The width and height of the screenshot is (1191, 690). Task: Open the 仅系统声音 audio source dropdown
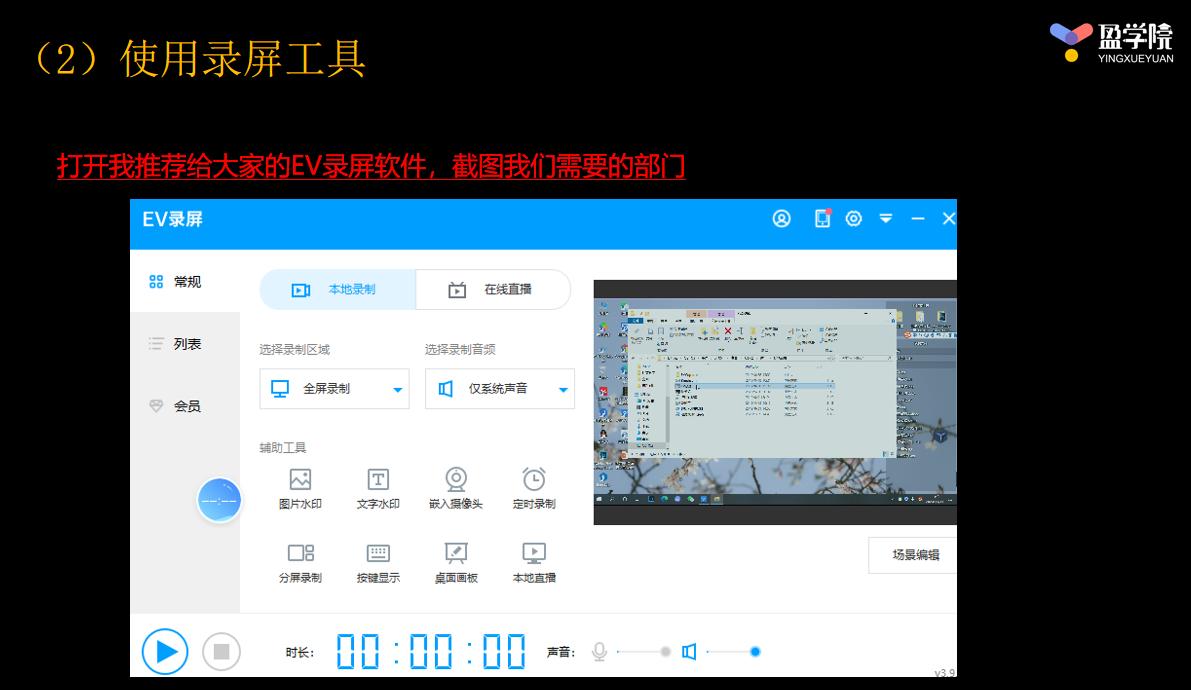click(x=561, y=389)
